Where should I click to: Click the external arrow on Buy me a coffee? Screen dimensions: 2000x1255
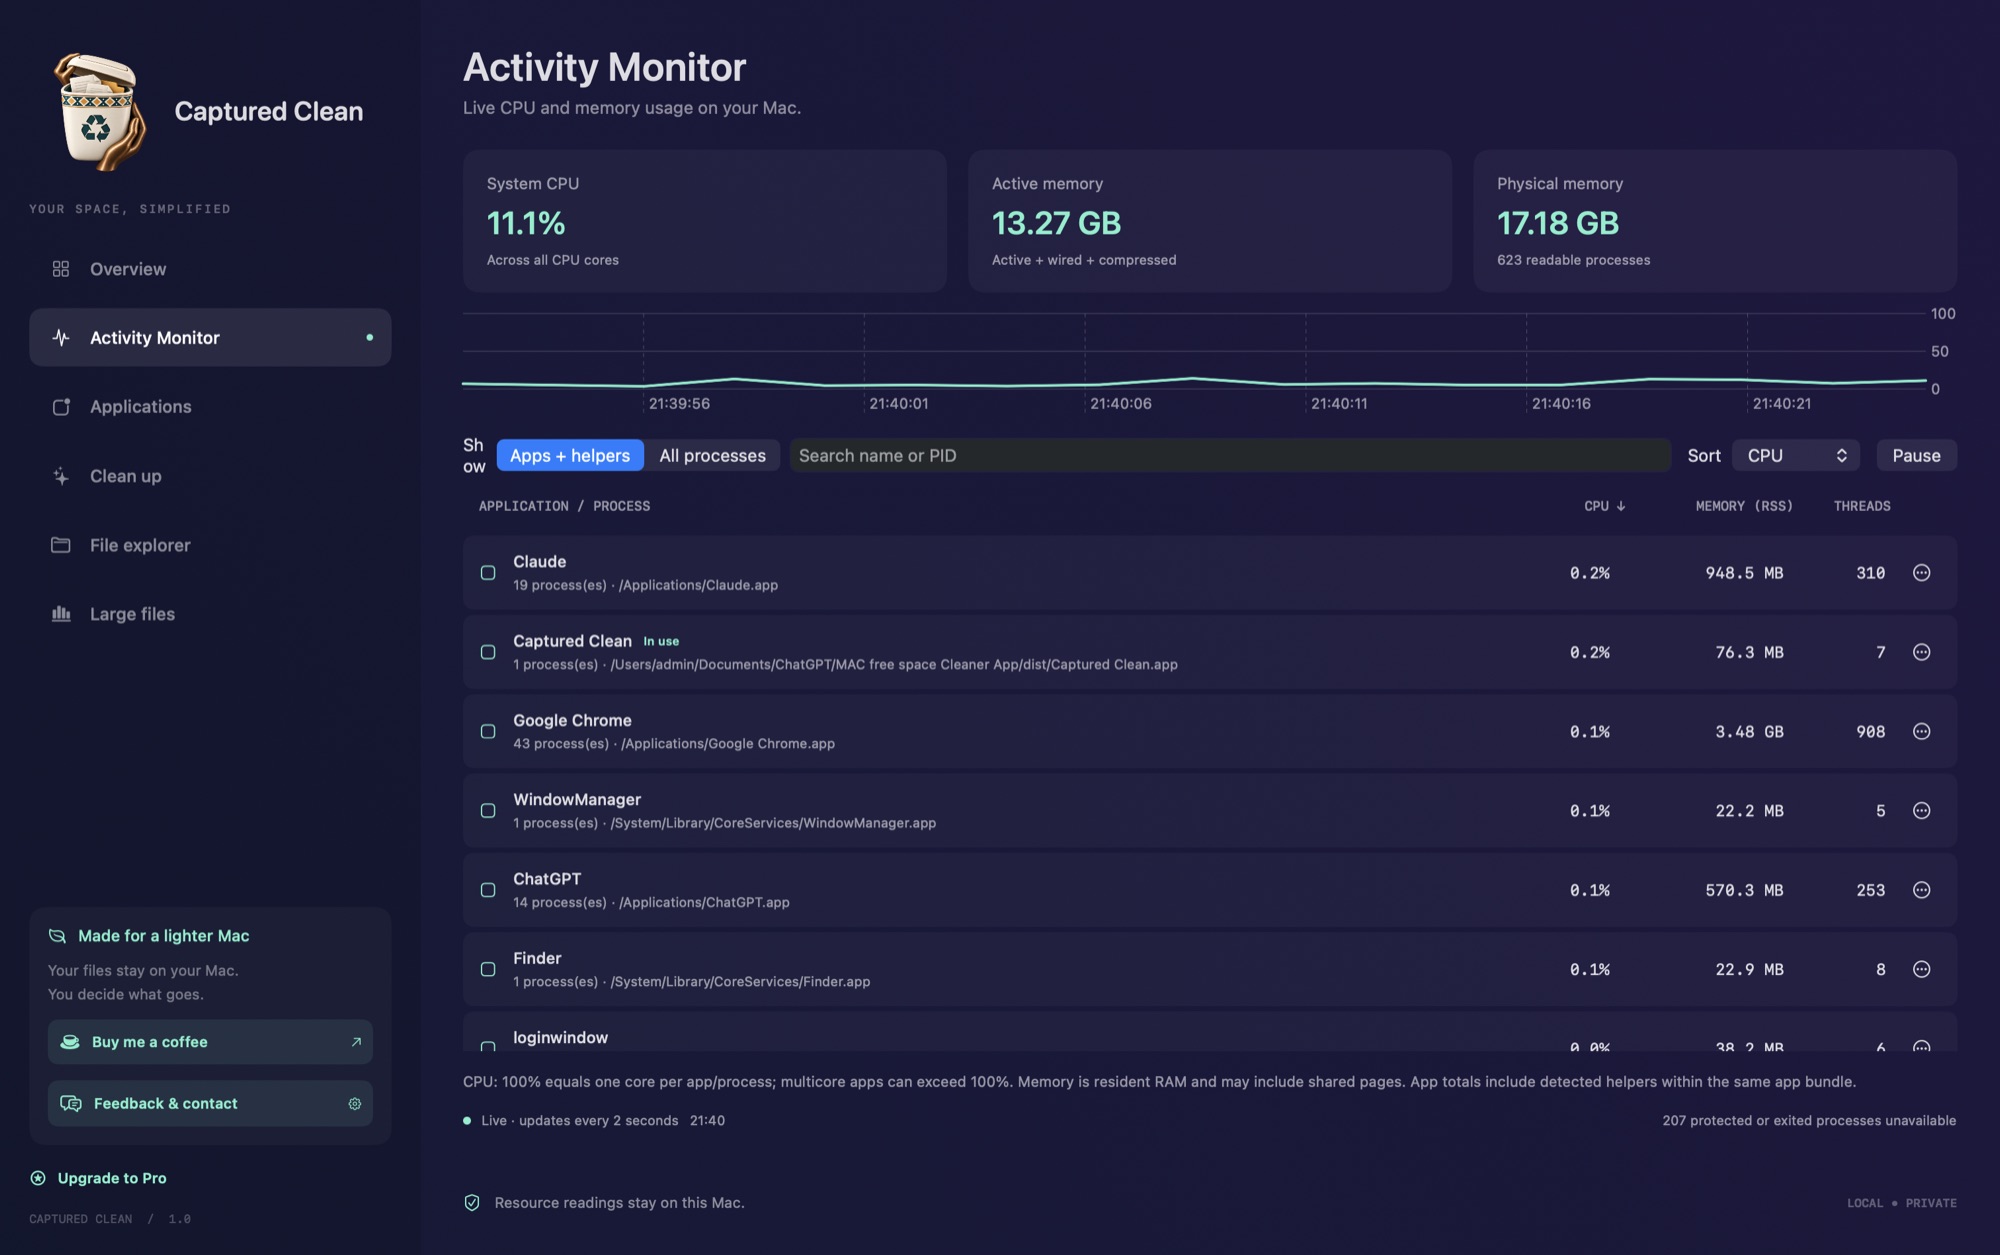[356, 1042]
